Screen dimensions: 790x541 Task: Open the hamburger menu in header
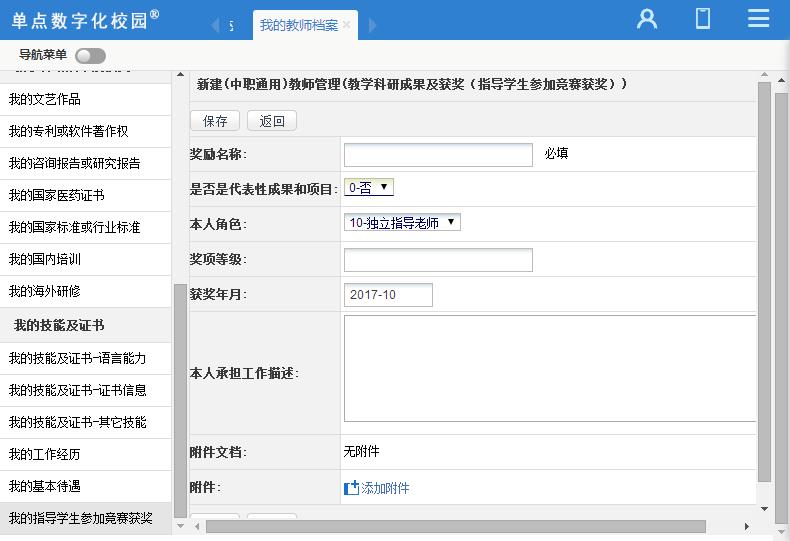point(758,18)
